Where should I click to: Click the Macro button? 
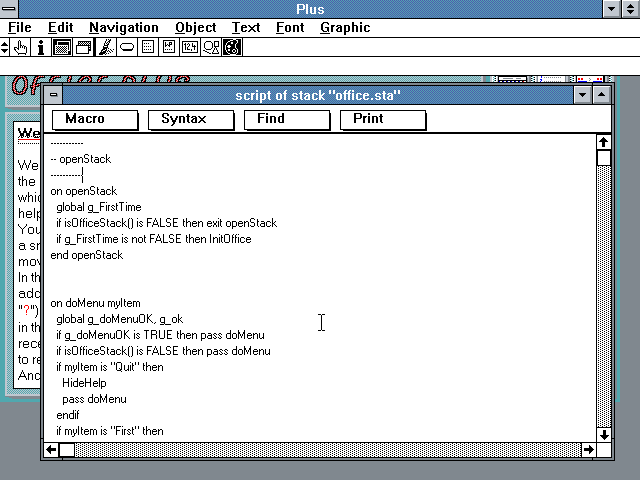click(95, 120)
